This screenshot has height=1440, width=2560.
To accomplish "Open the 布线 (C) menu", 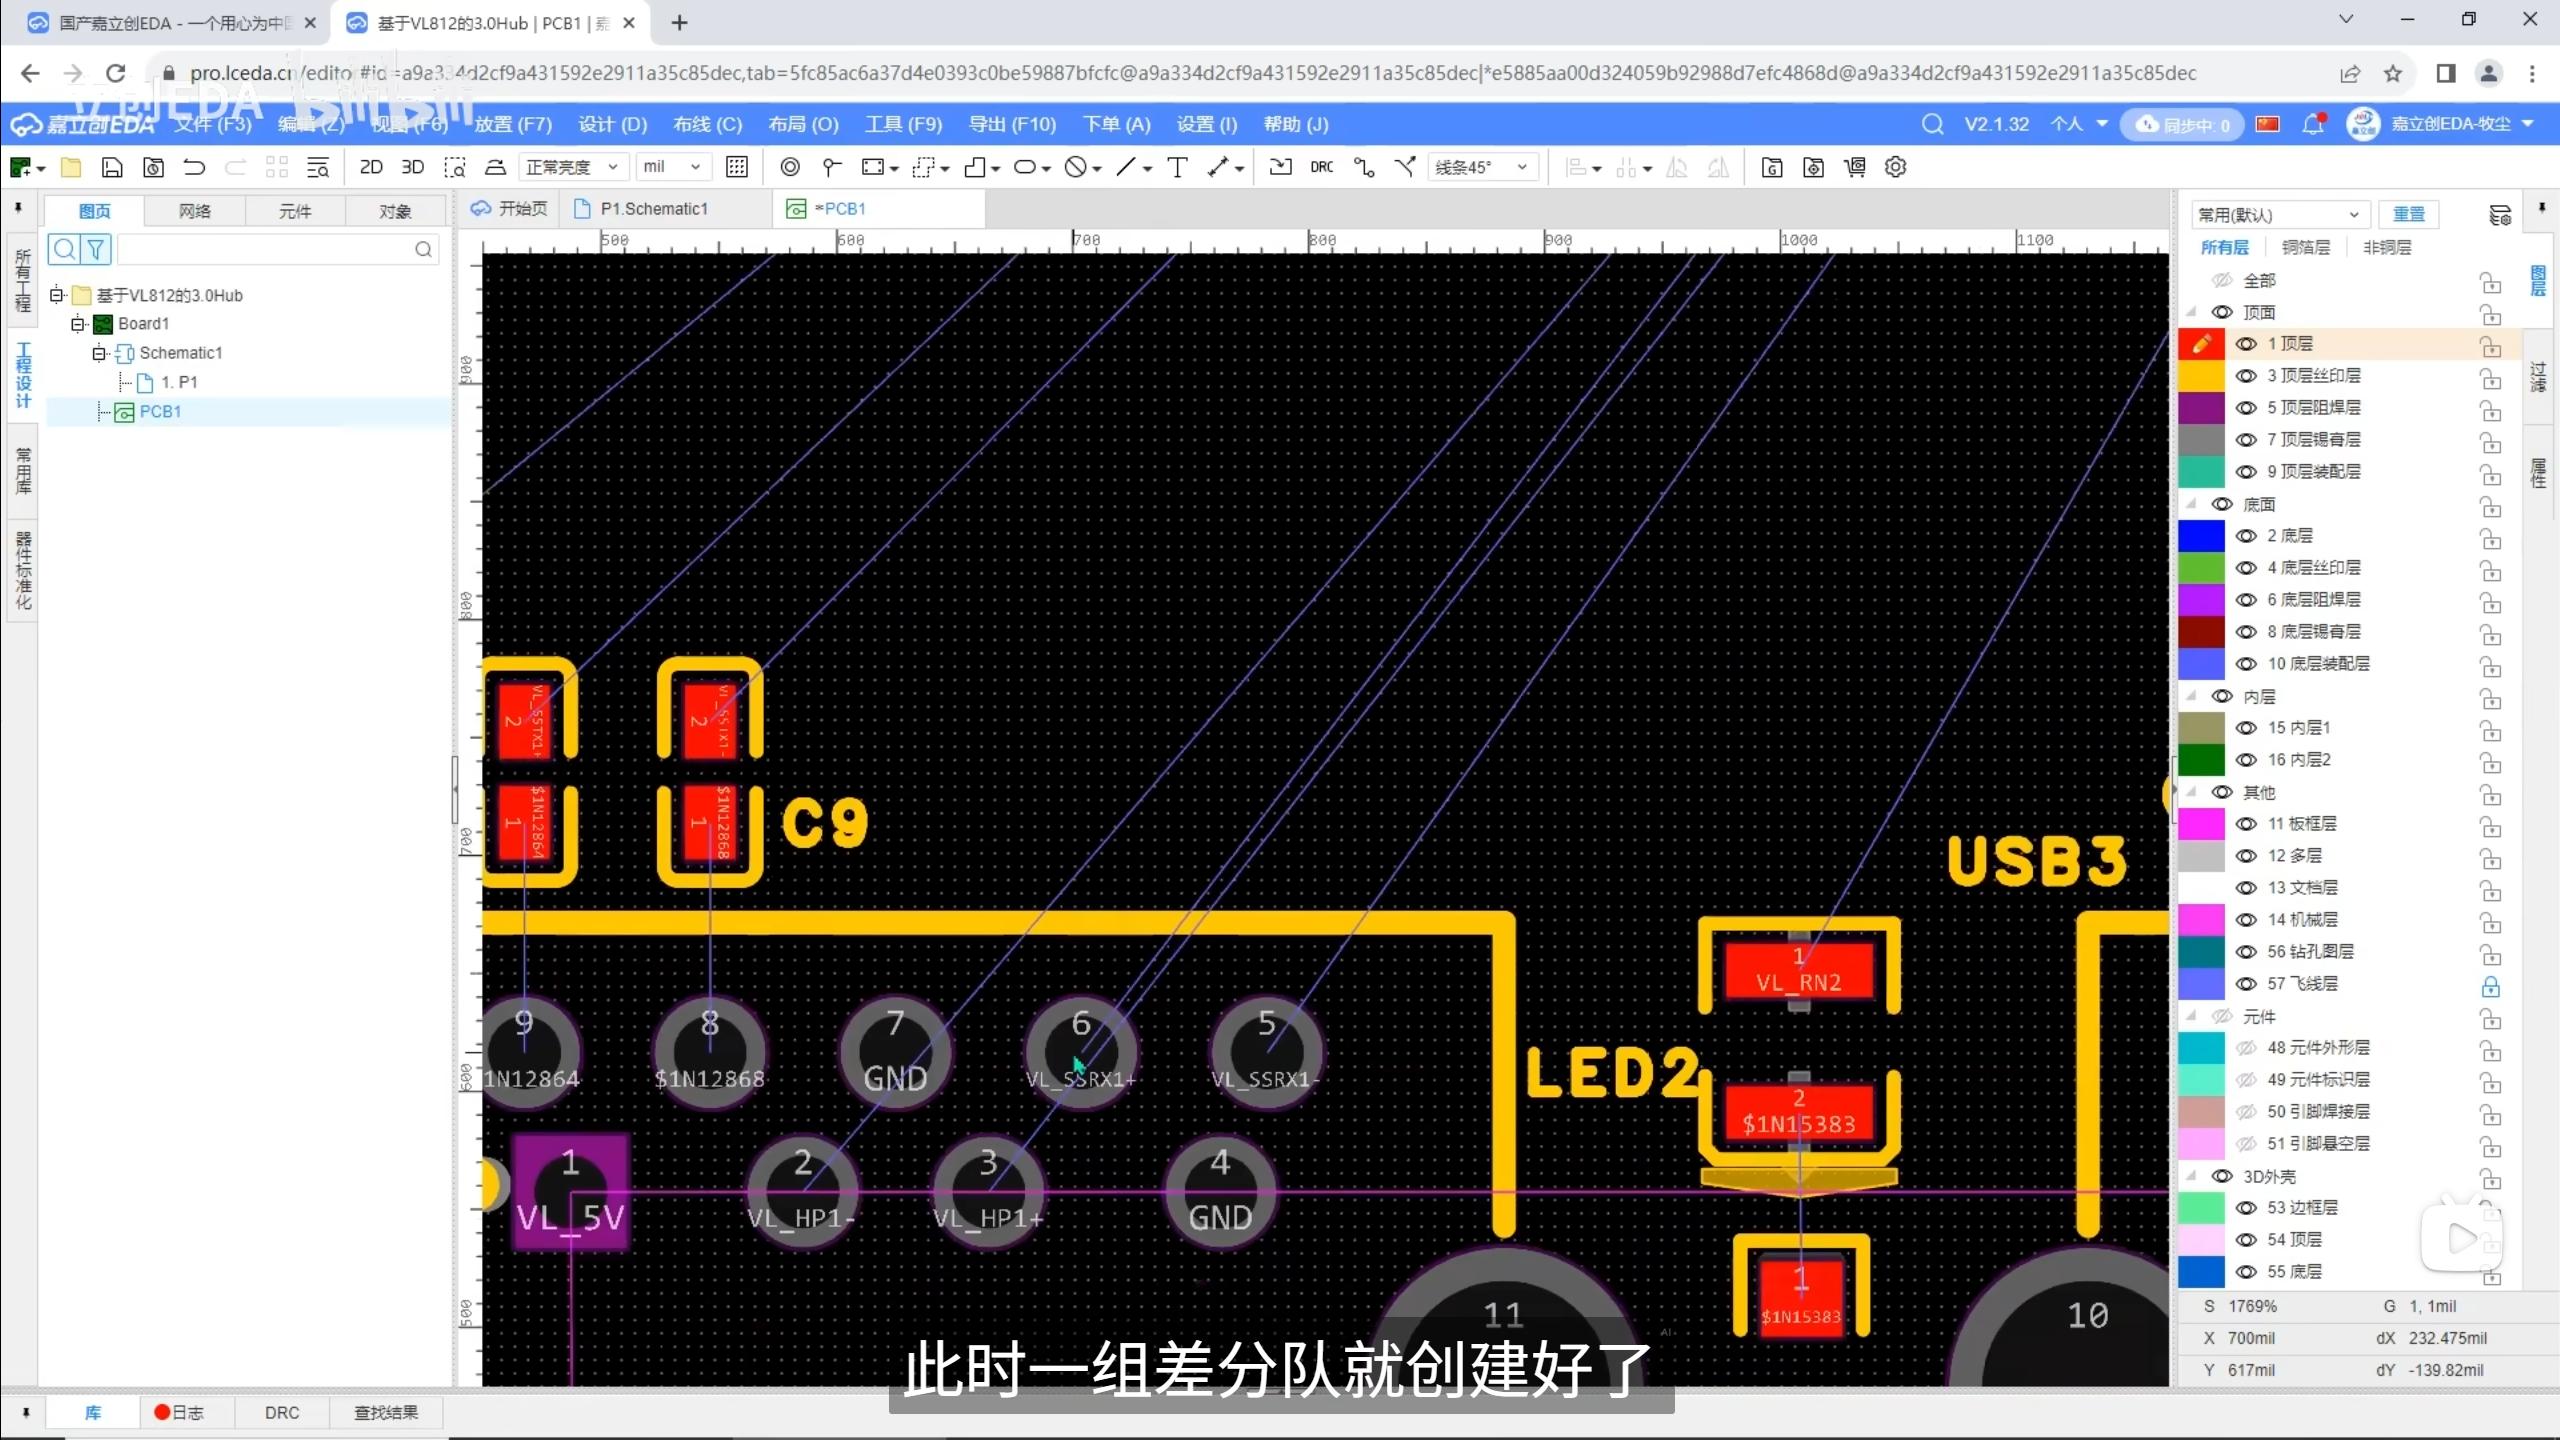I will pos(707,124).
